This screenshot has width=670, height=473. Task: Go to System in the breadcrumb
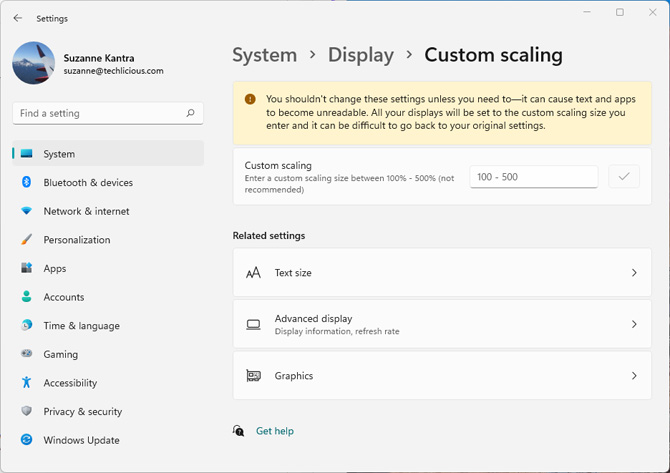tap(264, 55)
